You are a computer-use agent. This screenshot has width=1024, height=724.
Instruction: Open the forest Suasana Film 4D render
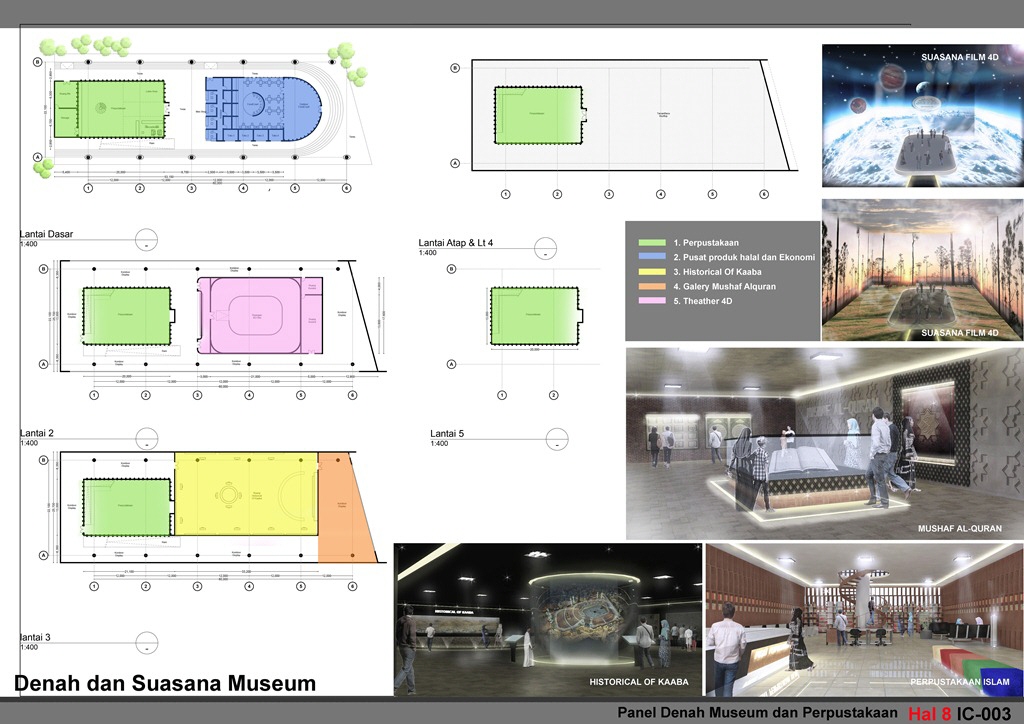pyautogui.click(x=922, y=270)
